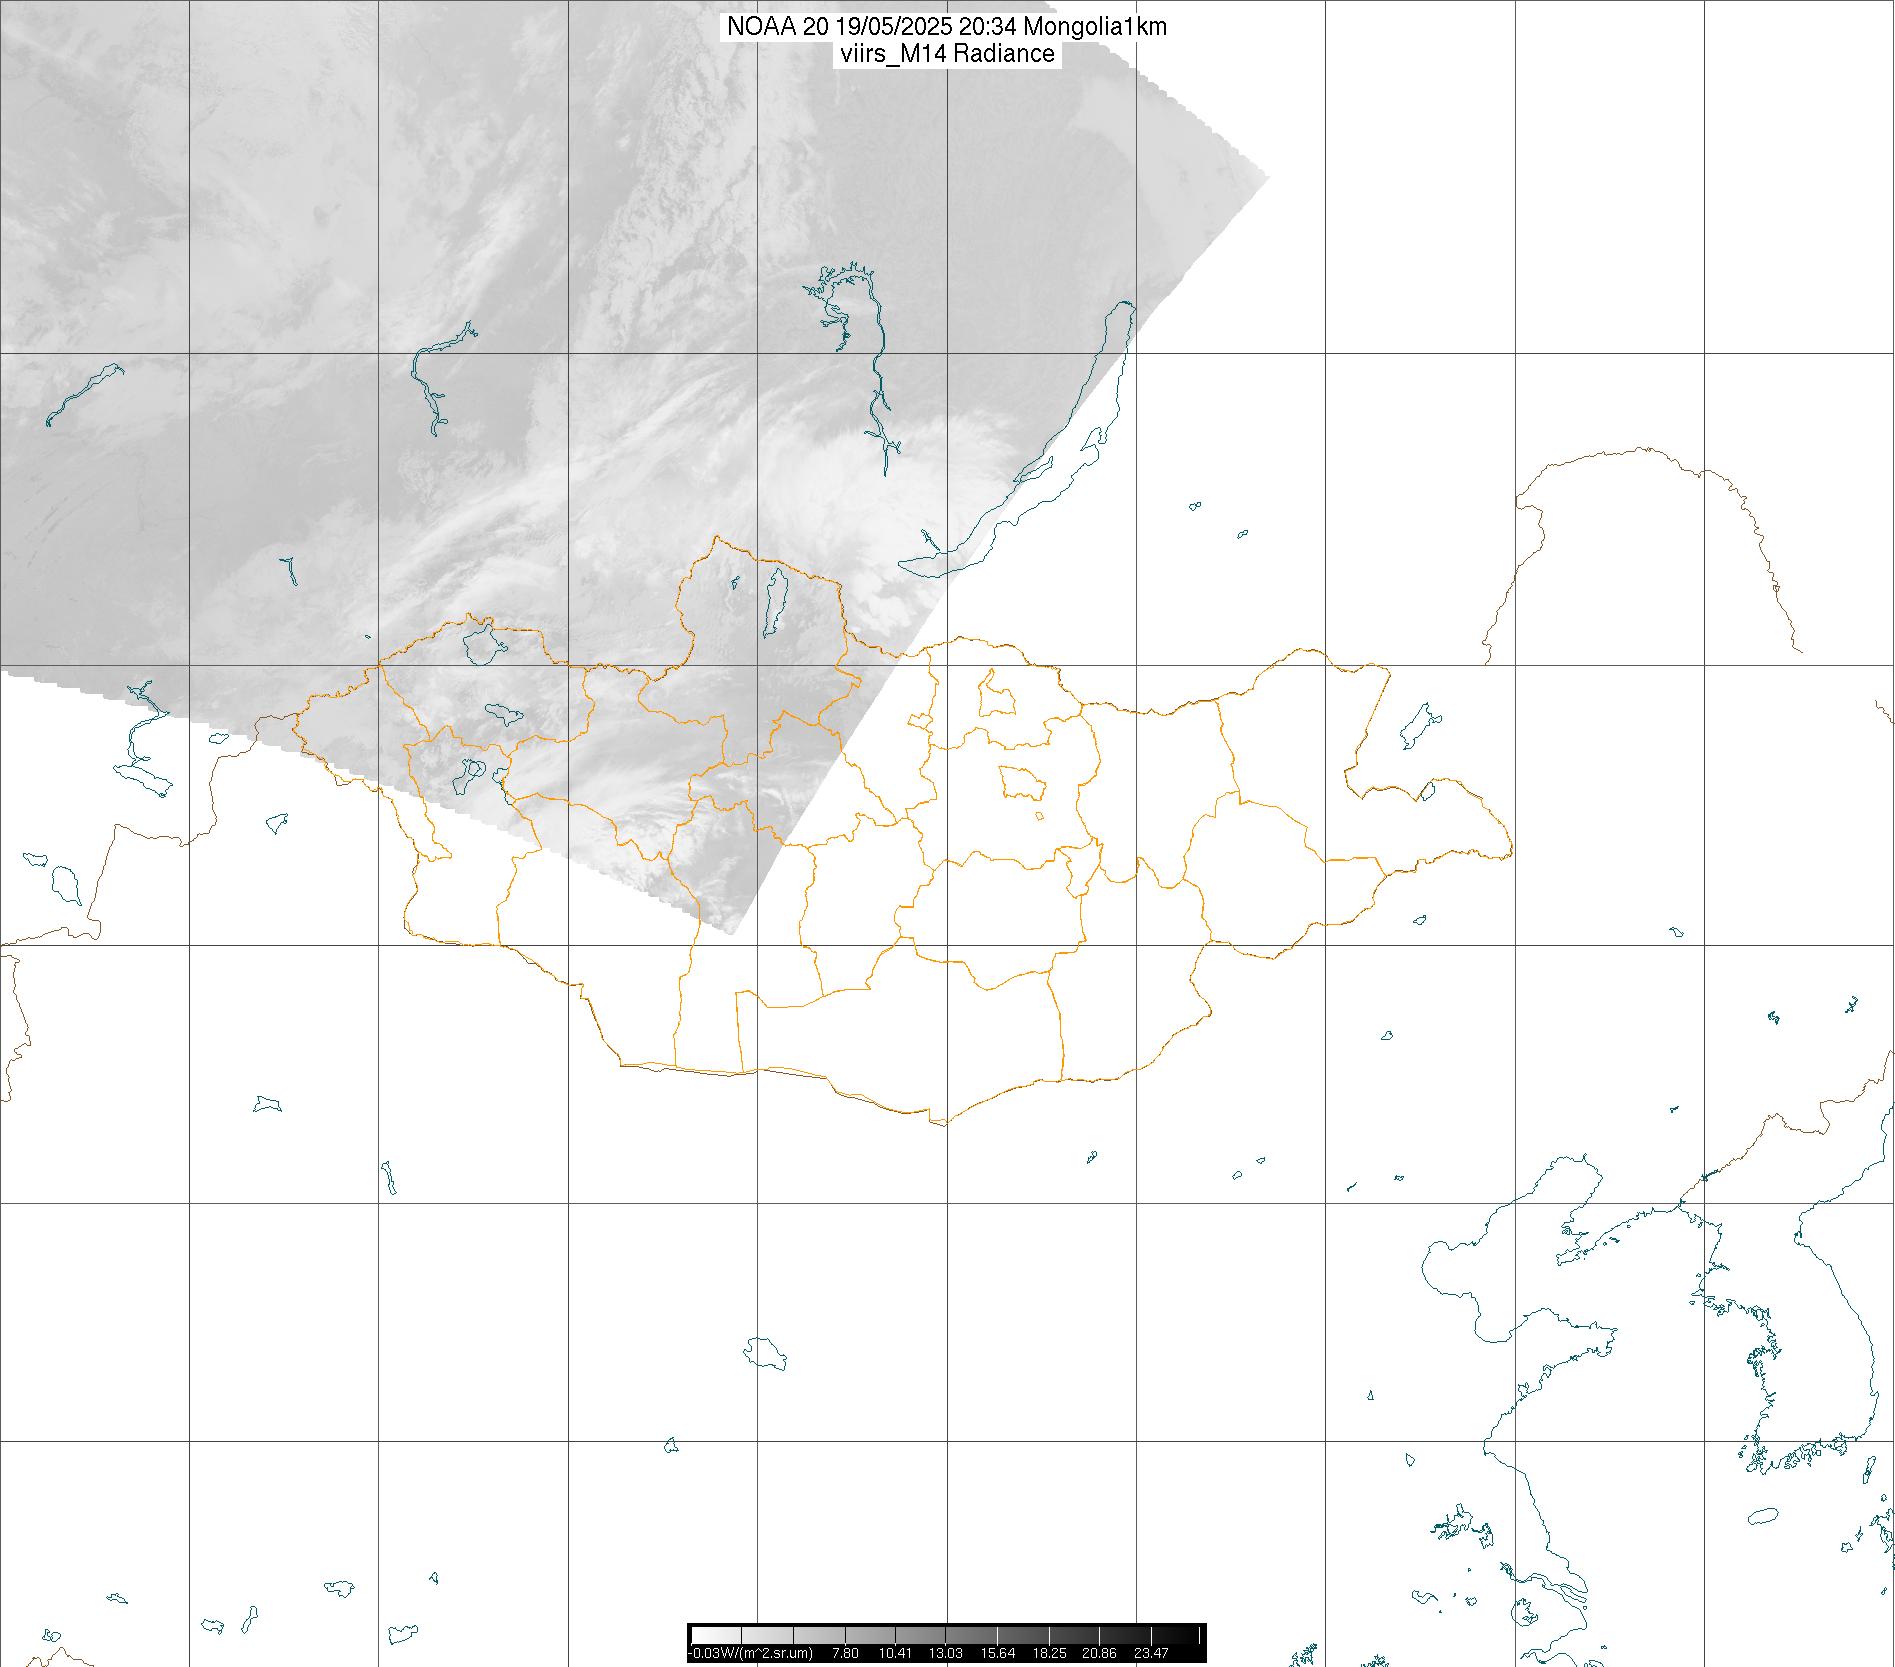
Task: Click the "NOAA 20 19/05/2025 20:34 Mongolia1km" title text
Action: point(947,27)
